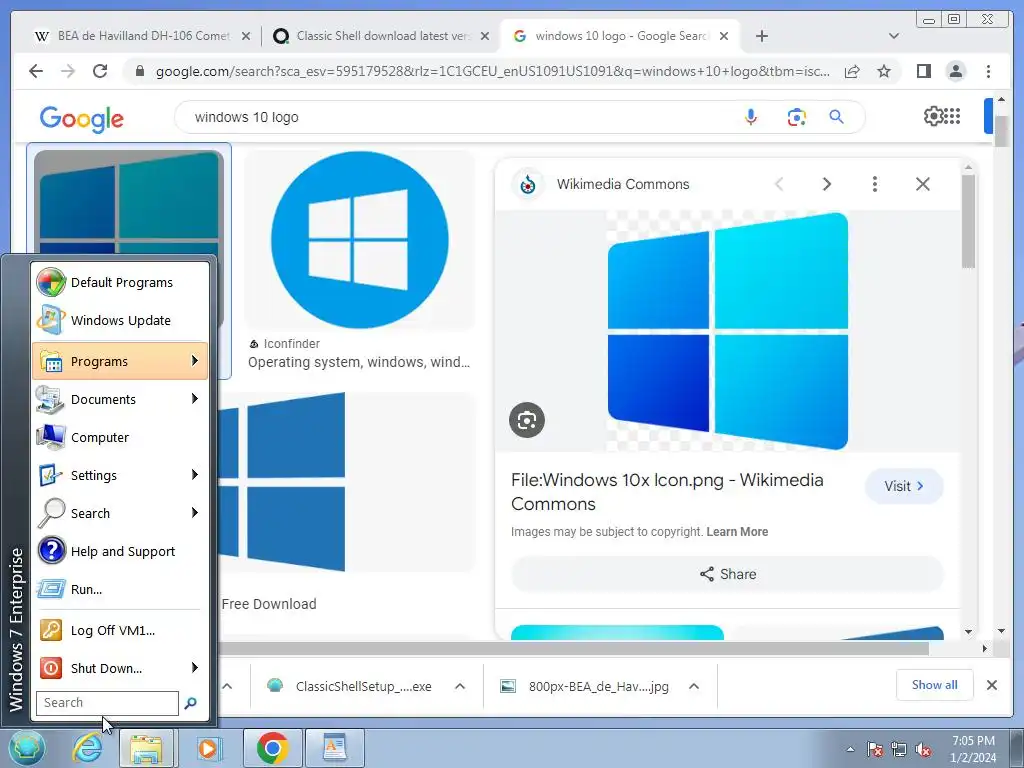Open the Iconfinder round Windows logo thumbnail
Image resolution: width=1024 pixels, height=768 pixels.
tap(359, 240)
